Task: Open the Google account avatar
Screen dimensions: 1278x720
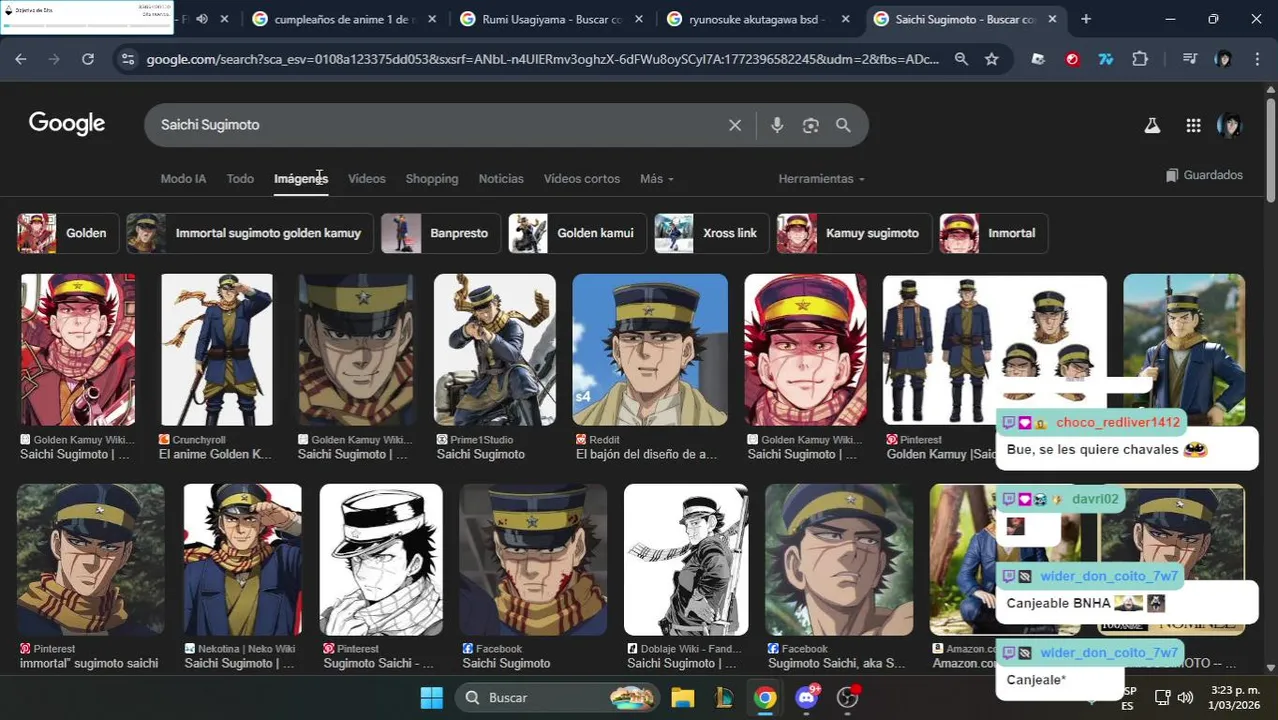Action: coord(1230,125)
